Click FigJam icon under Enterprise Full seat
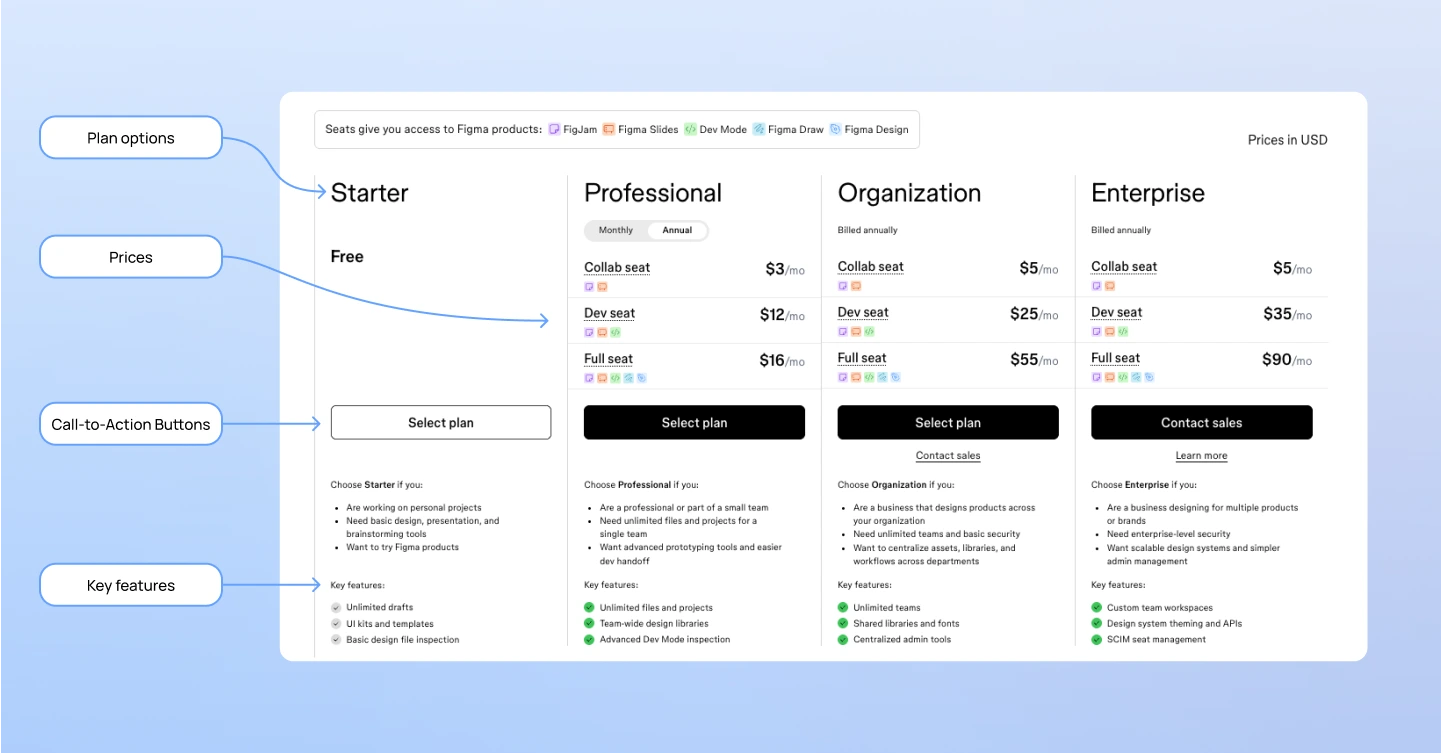The width and height of the screenshot is (1441, 753). pyautogui.click(x=1096, y=377)
